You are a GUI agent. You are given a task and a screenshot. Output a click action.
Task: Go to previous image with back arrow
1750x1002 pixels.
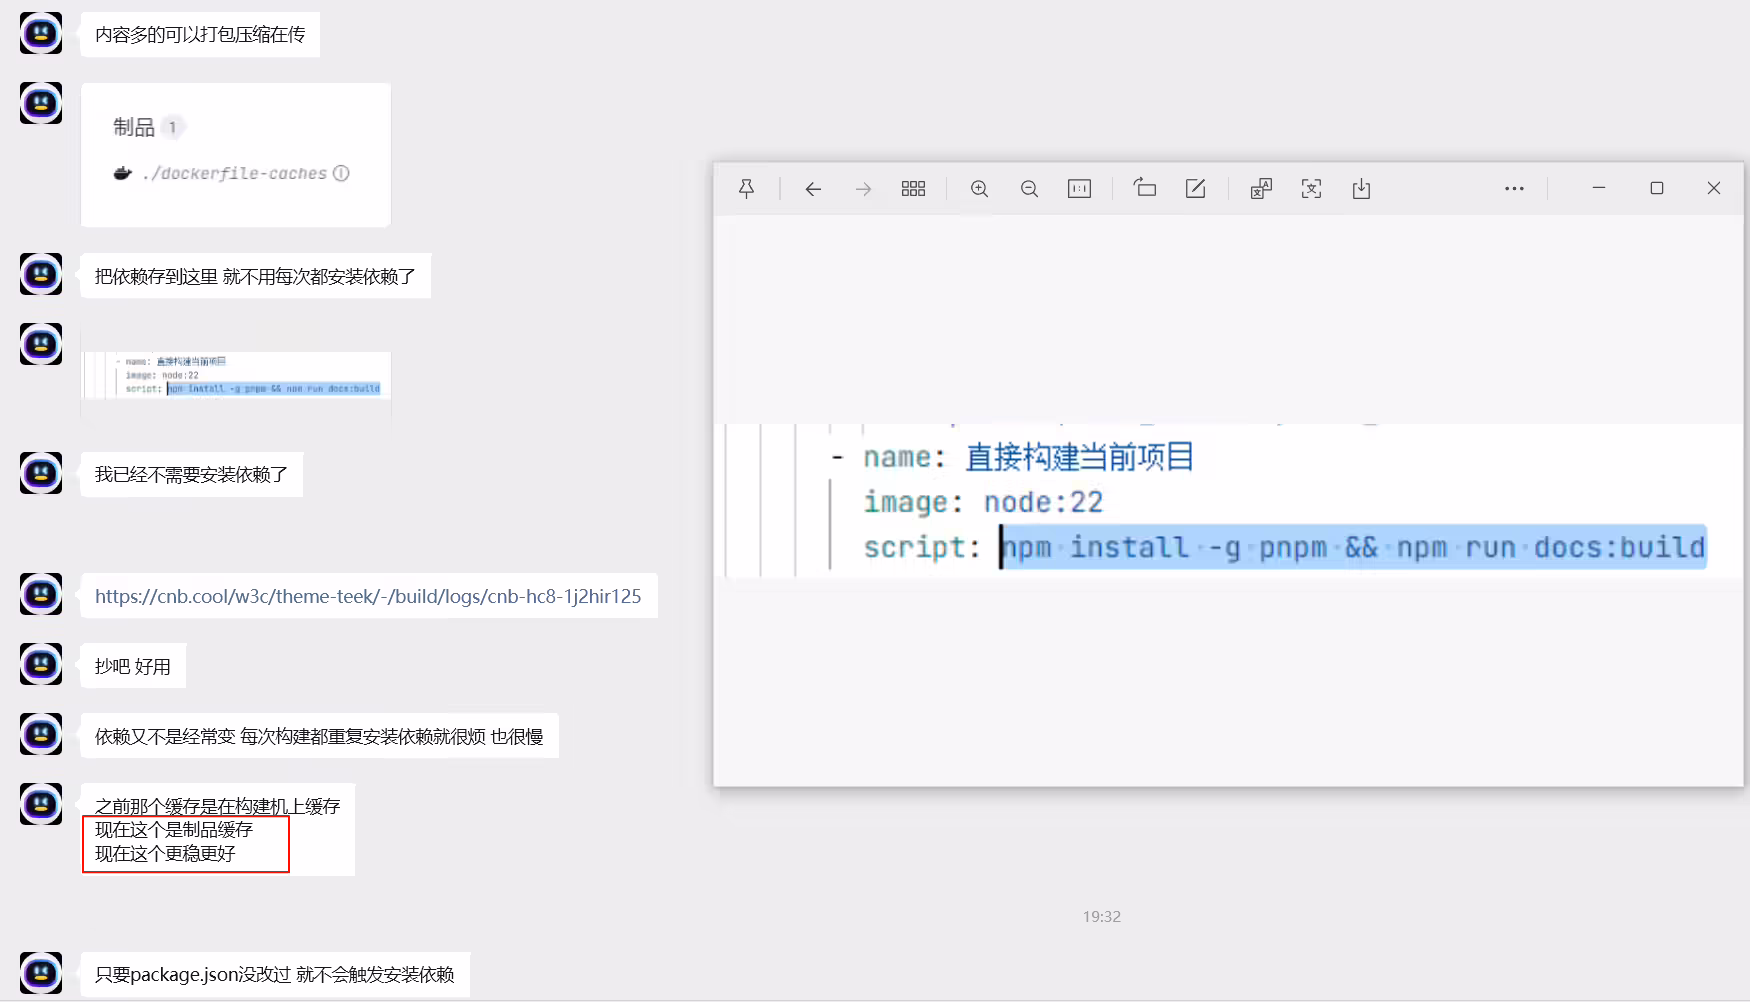[x=813, y=188]
